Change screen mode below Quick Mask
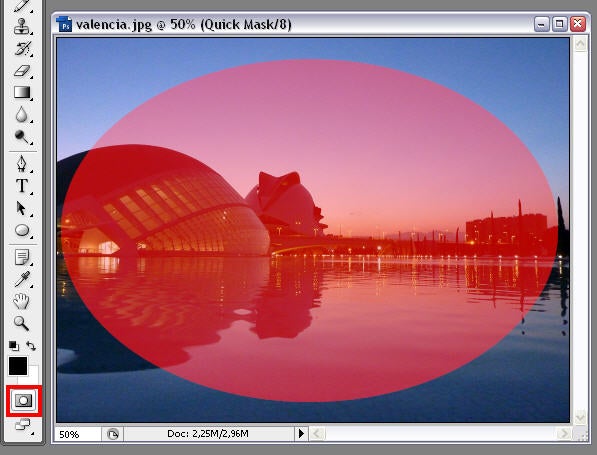Screen dimensions: 597x455 coord(22,425)
